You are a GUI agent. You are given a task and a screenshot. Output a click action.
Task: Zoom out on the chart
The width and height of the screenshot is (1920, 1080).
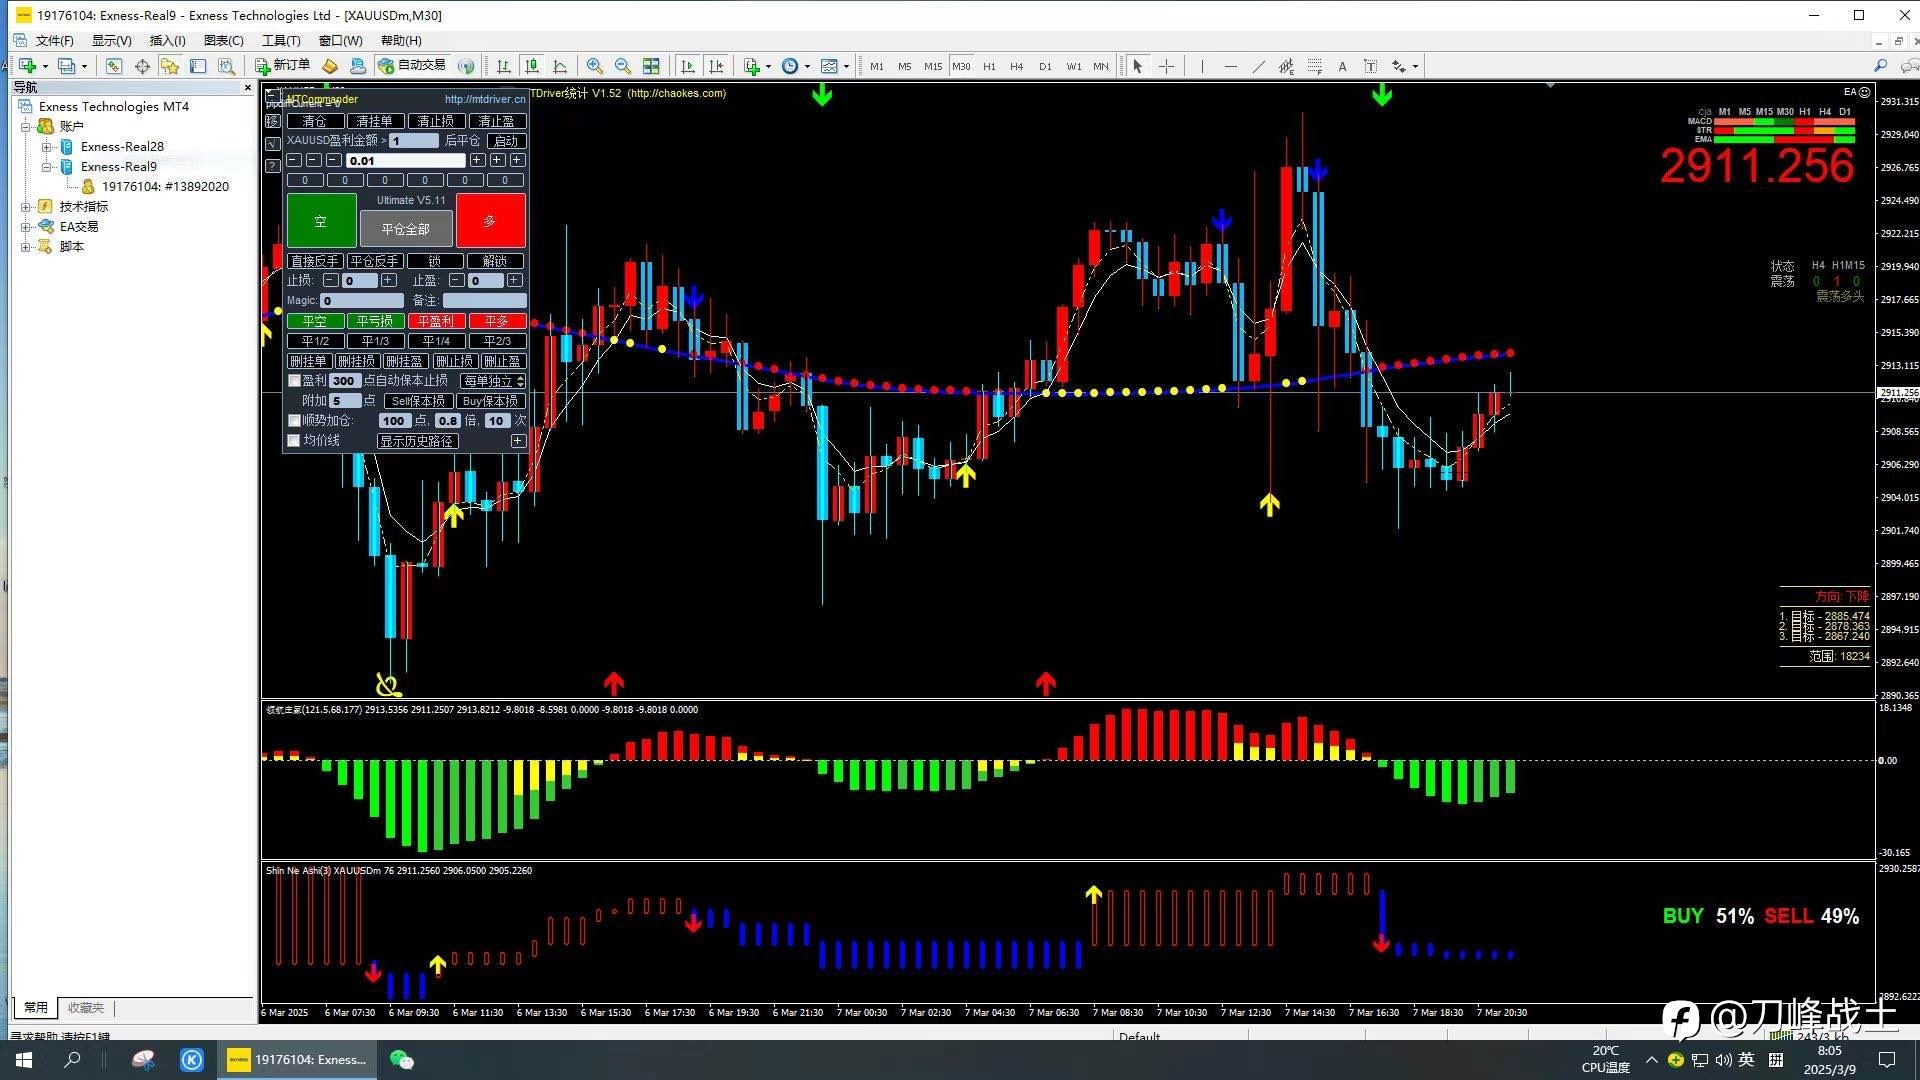coord(623,66)
